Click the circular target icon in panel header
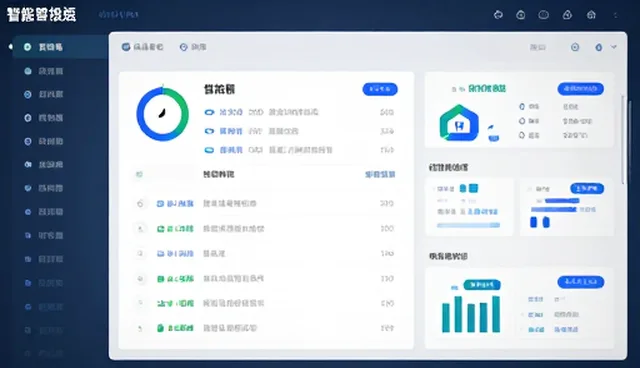Viewport: 640px width, 368px height. point(575,47)
